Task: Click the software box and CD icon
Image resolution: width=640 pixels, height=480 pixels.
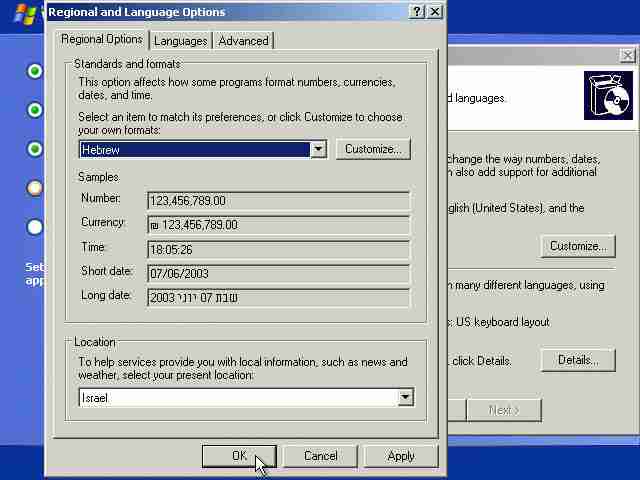Action: click(608, 96)
